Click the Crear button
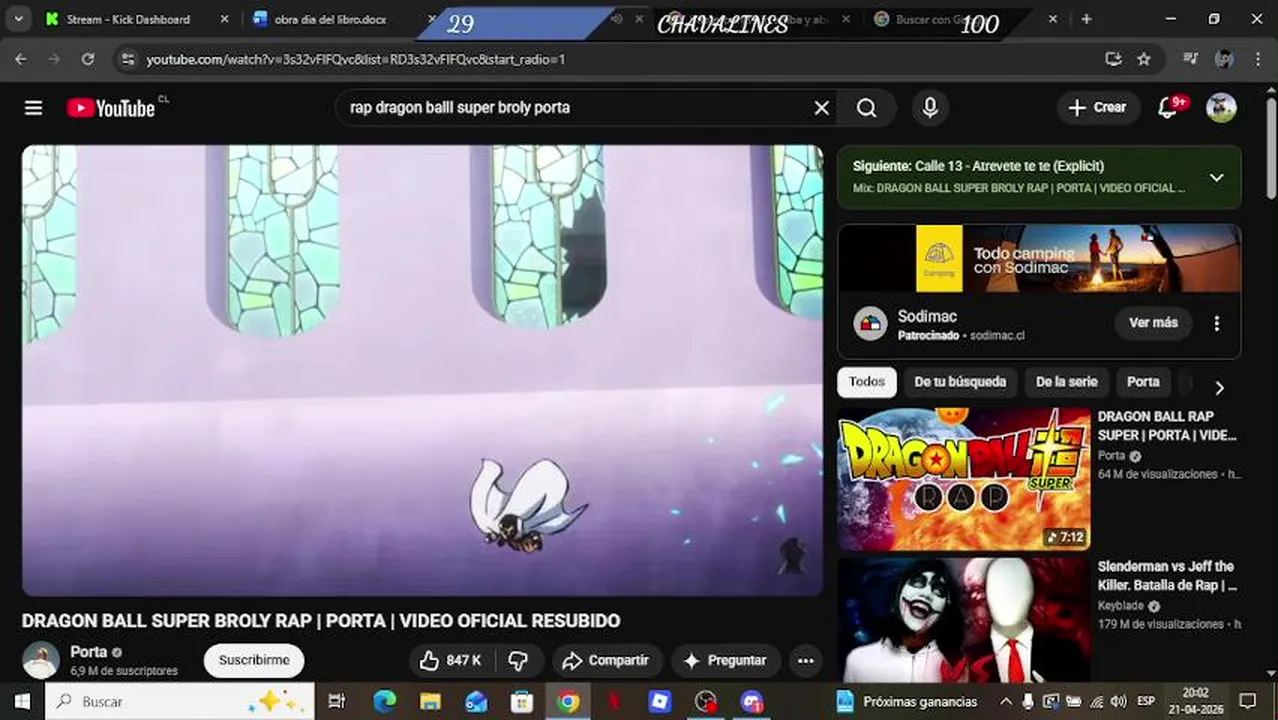The height and width of the screenshot is (720, 1278). [1098, 107]
